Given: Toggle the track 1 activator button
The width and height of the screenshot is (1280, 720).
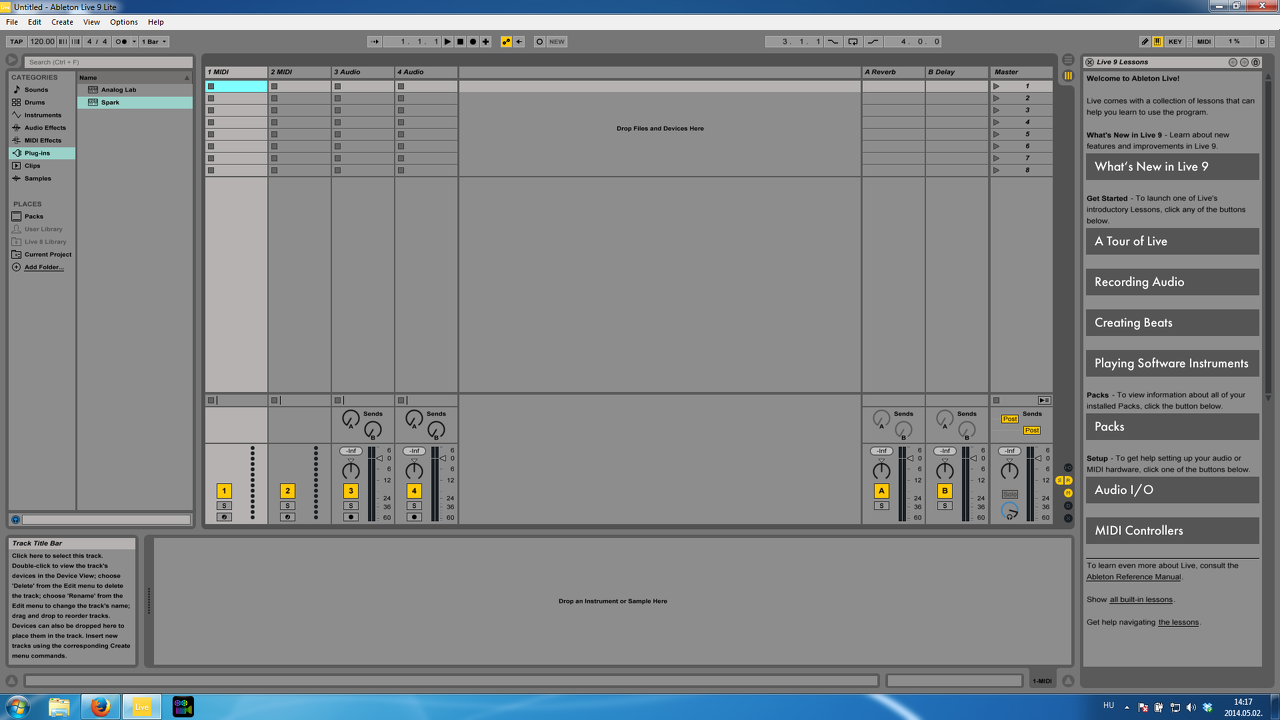Looking at the screenshot, I should coord(224,491).
